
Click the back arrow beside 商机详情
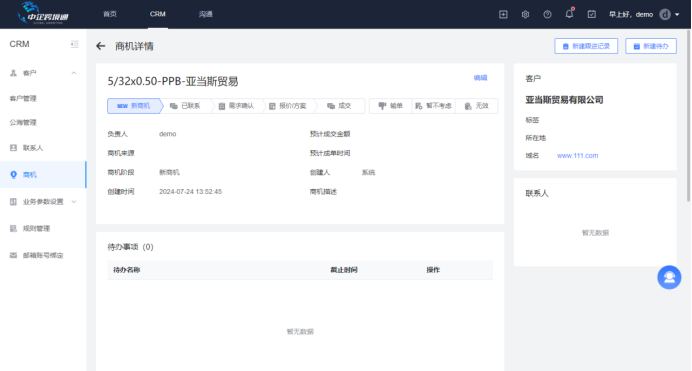101,46
